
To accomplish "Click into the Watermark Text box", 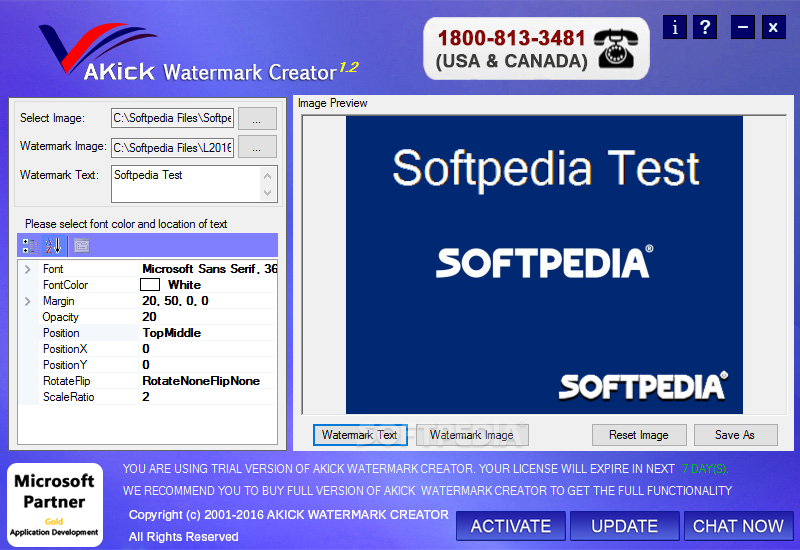I will [187, 184].
